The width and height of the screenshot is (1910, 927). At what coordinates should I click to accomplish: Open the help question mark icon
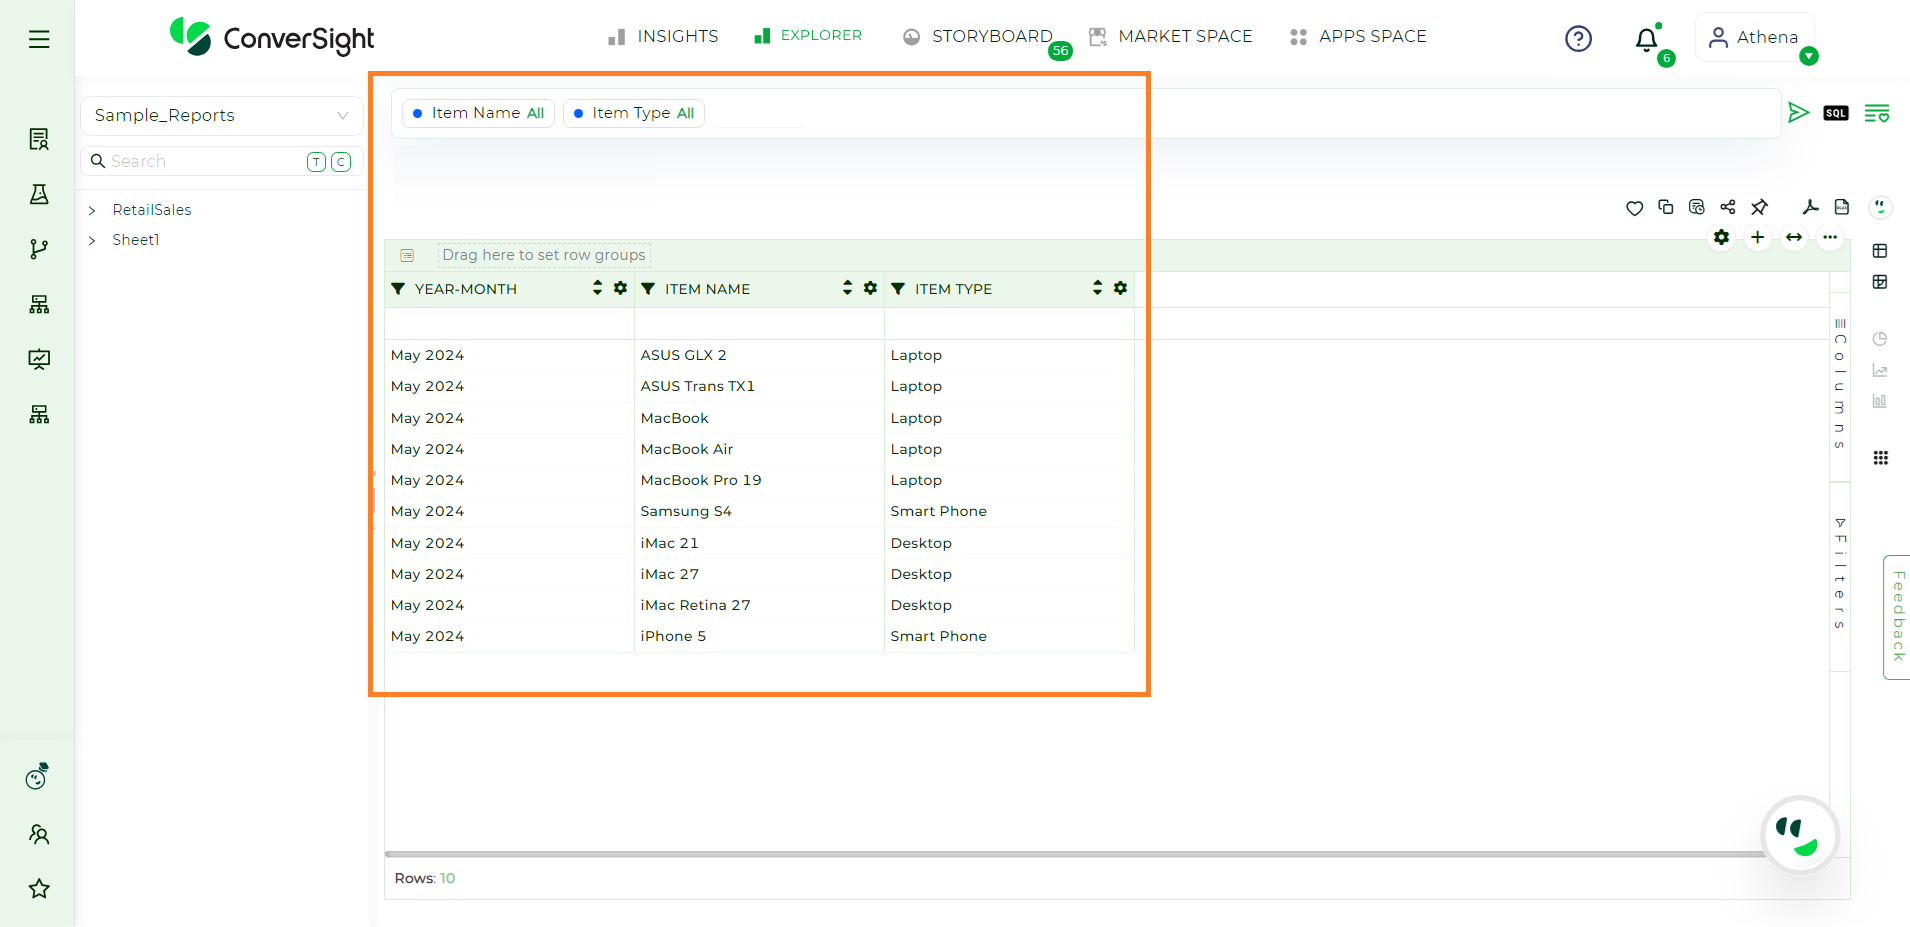[1578, 39]
